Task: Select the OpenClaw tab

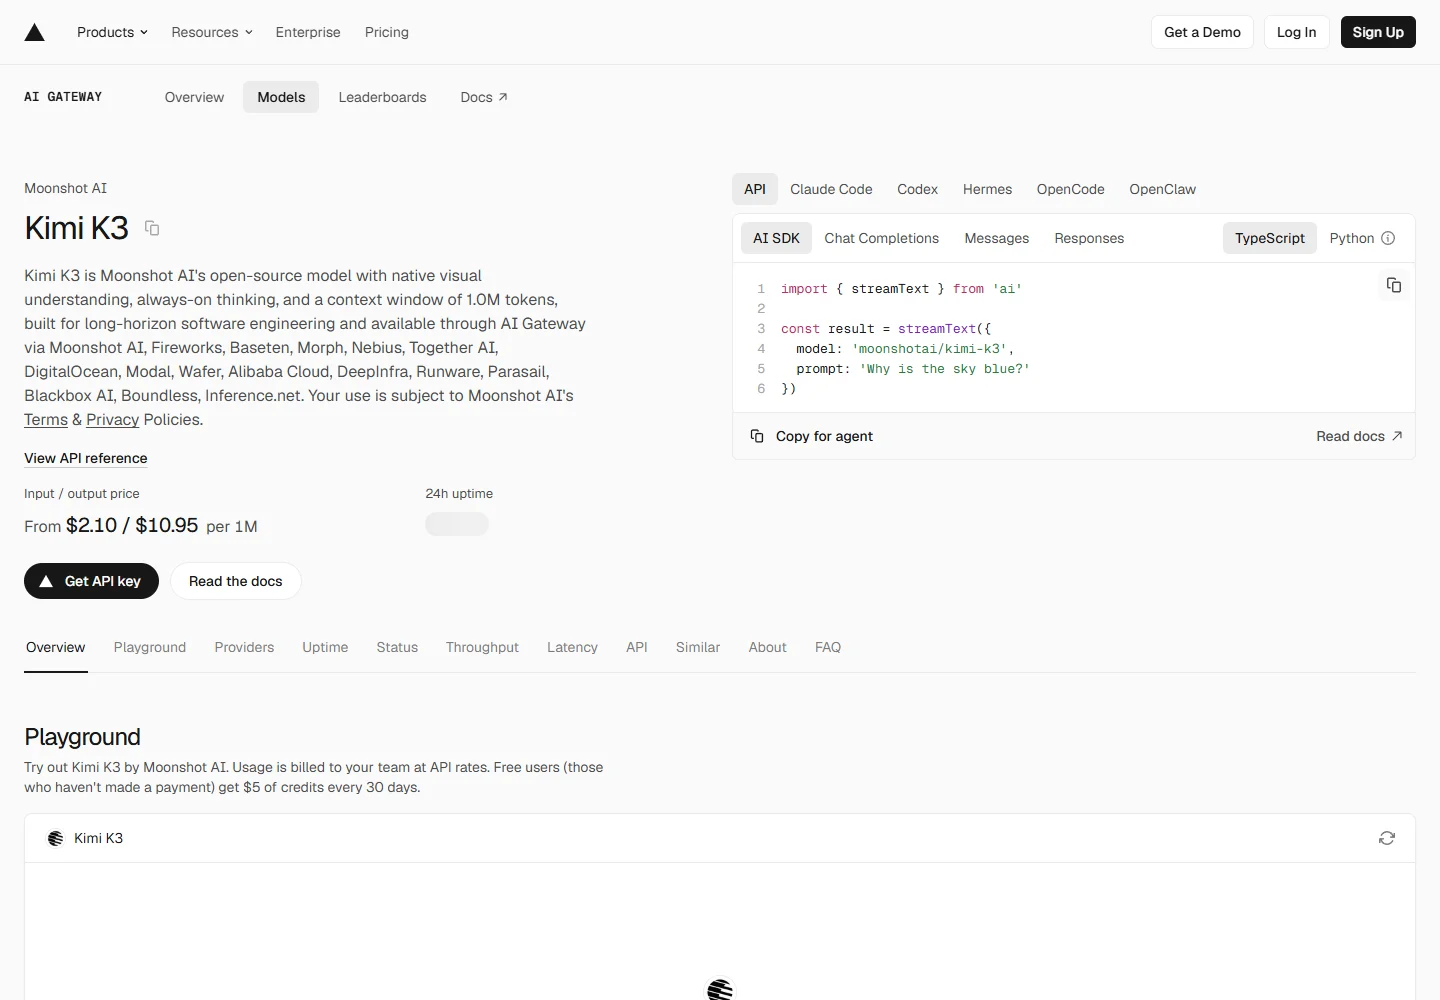Action: click(x=1162, y=189)
